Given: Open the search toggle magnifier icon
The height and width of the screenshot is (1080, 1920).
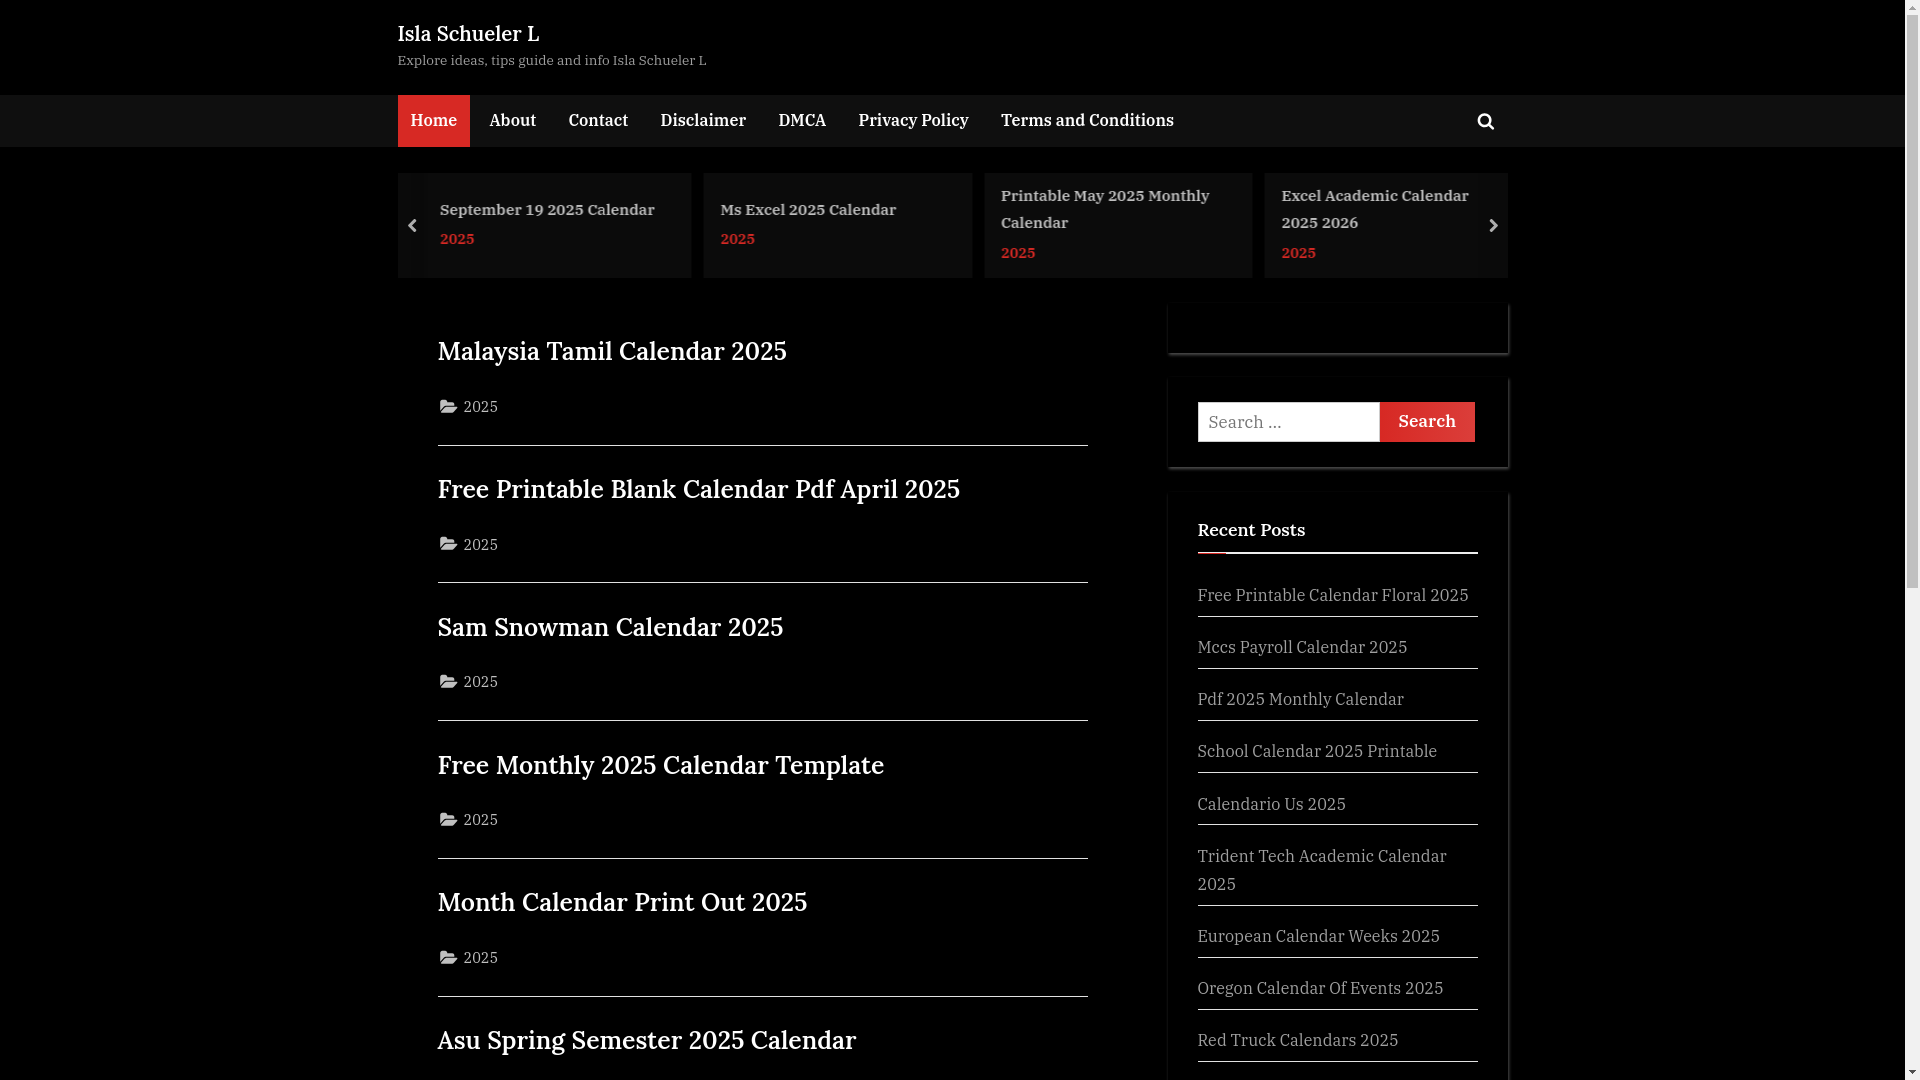Looking at the screenshot, I should tap(1485, 121).
